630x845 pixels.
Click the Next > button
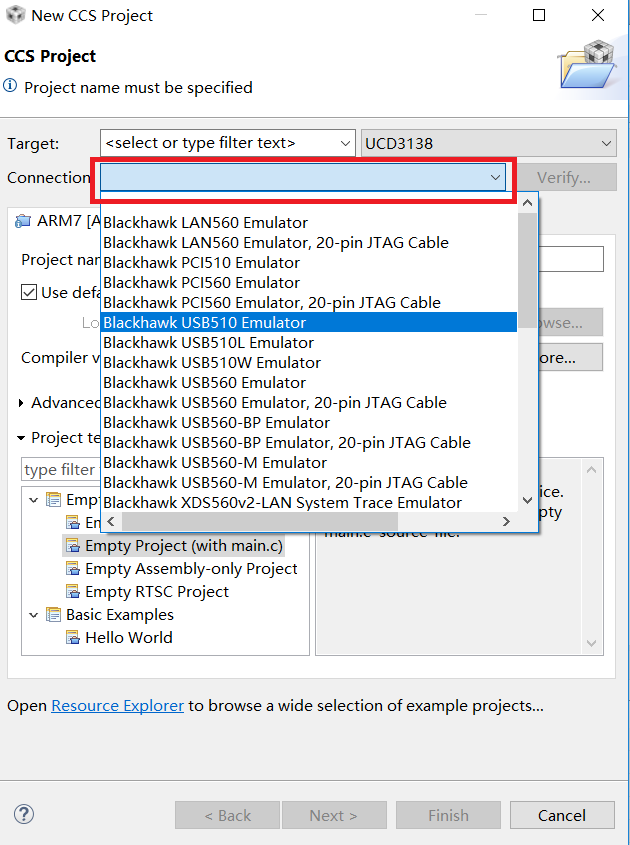click(334, 815)
